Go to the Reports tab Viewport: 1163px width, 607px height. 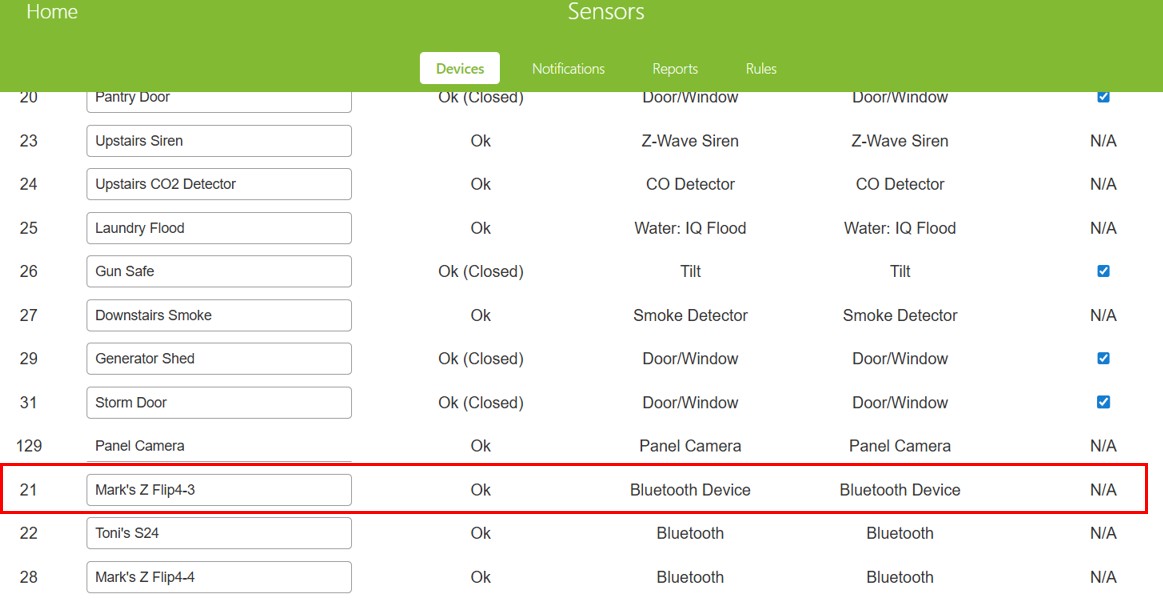675,69
